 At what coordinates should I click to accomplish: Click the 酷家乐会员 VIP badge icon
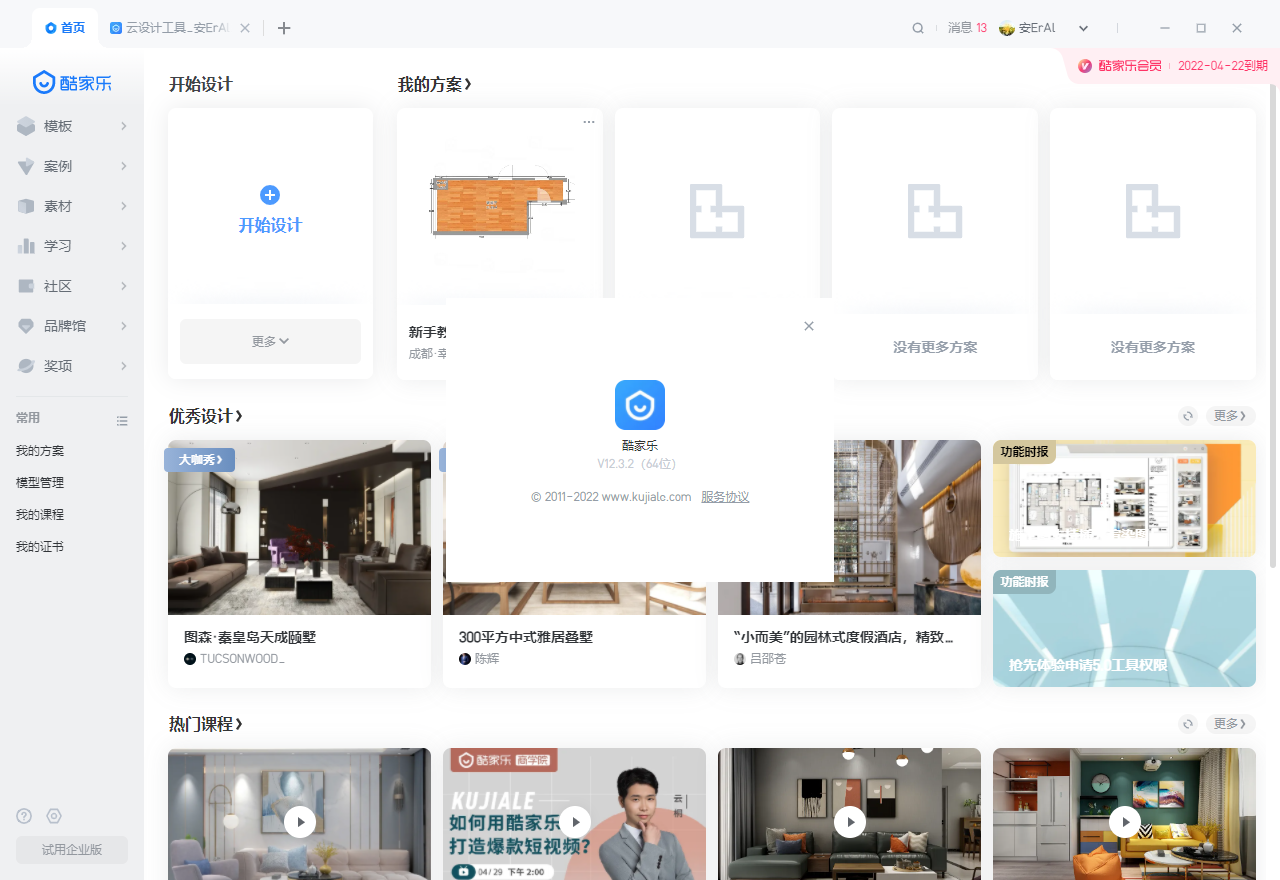point(1085,66)
